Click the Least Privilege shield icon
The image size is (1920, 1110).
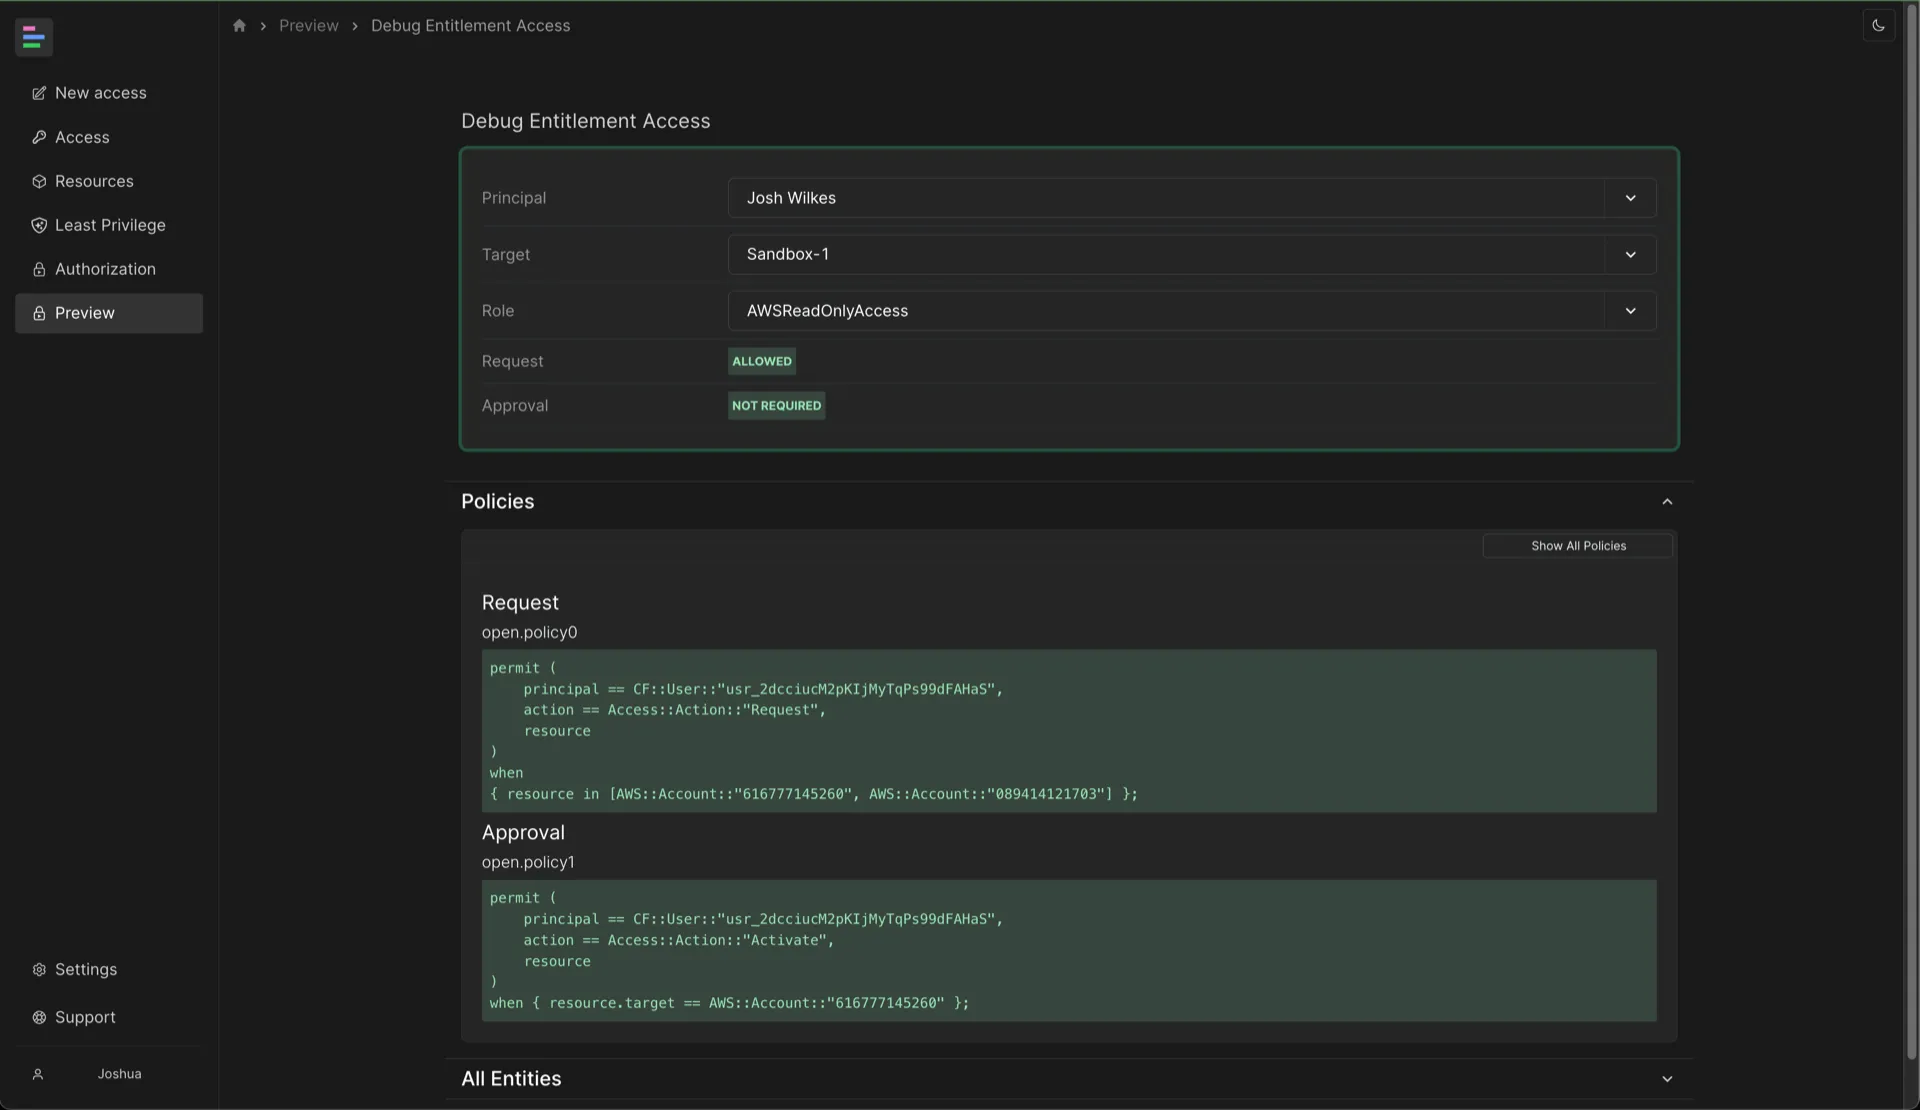39,225
